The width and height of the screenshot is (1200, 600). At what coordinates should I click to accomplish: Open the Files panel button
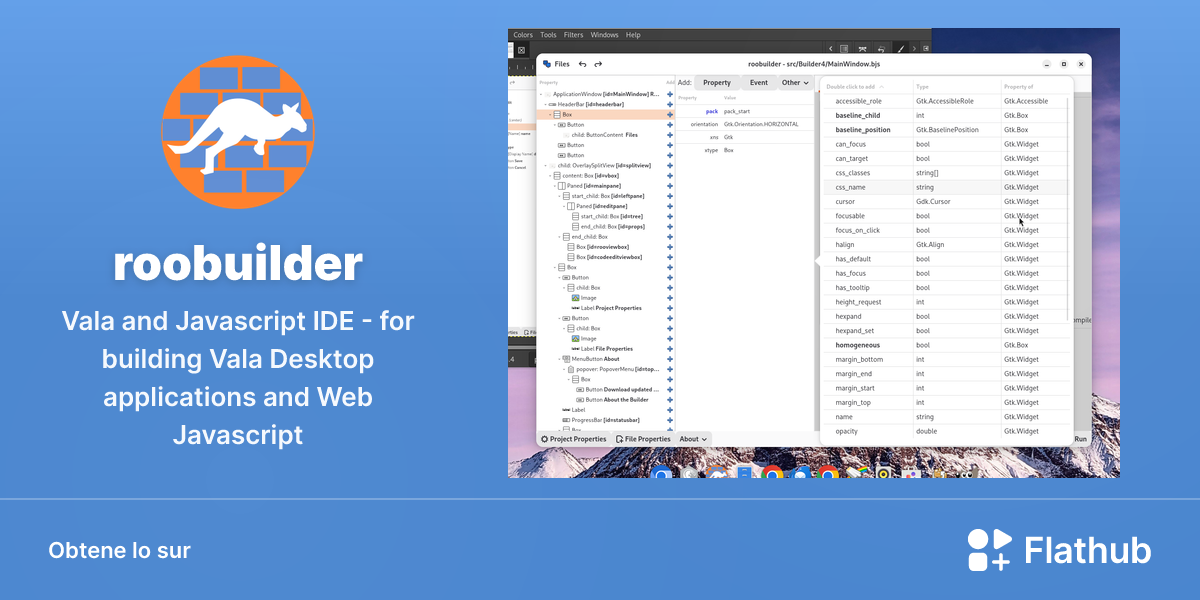click(556, 64)
